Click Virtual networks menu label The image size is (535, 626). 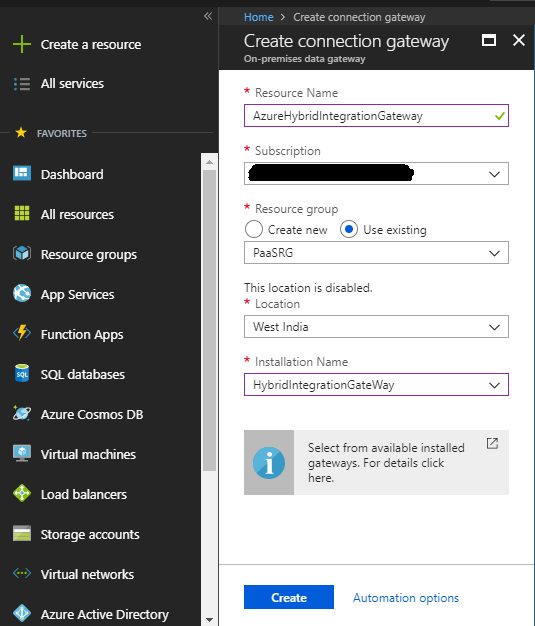[87, 574]
